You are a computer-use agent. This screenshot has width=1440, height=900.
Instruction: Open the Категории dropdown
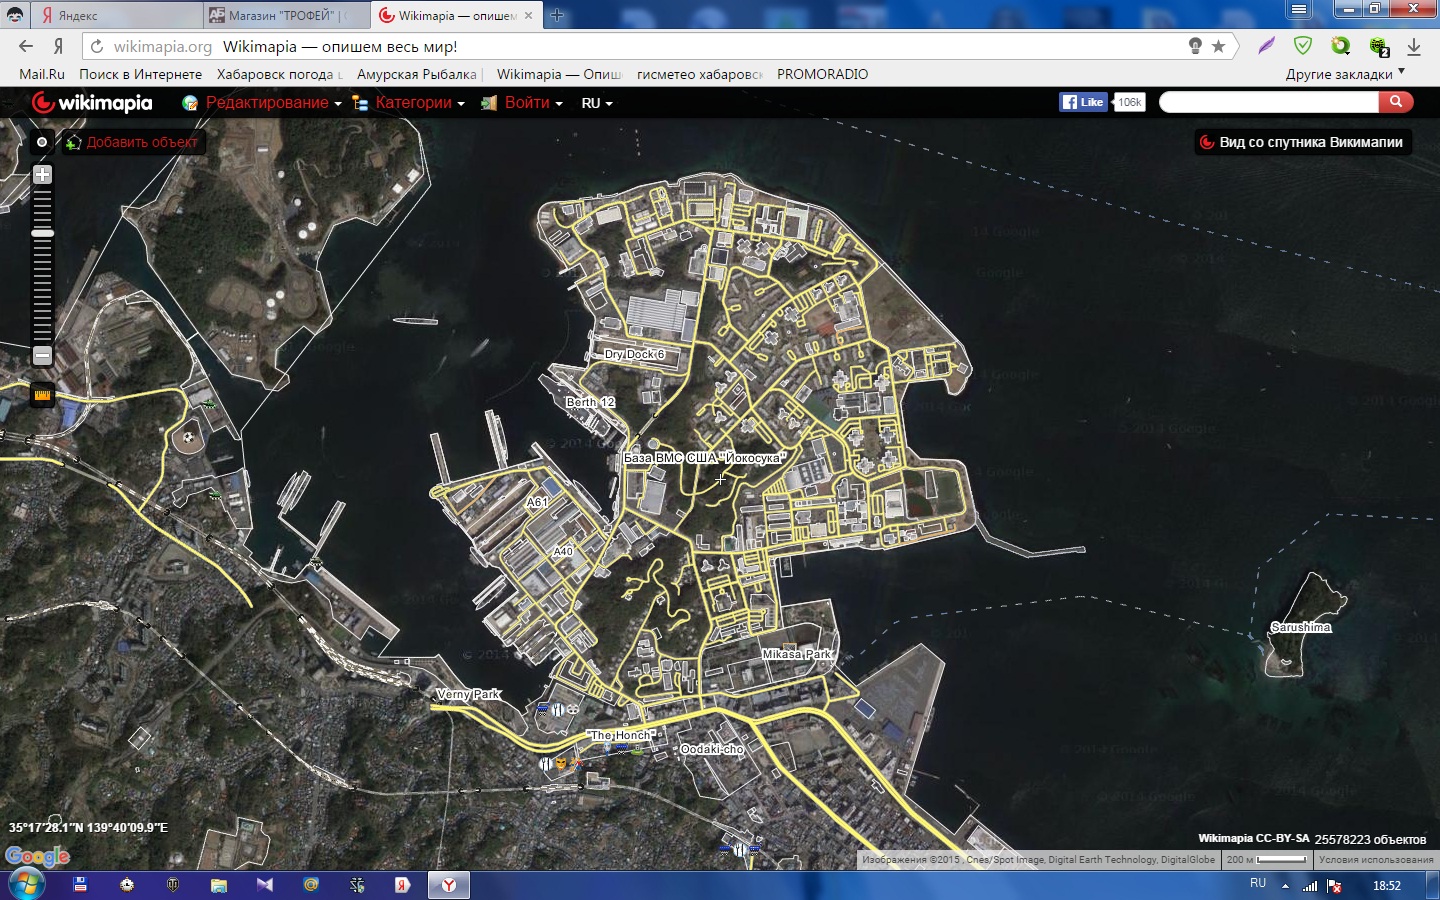coord(413,103)
